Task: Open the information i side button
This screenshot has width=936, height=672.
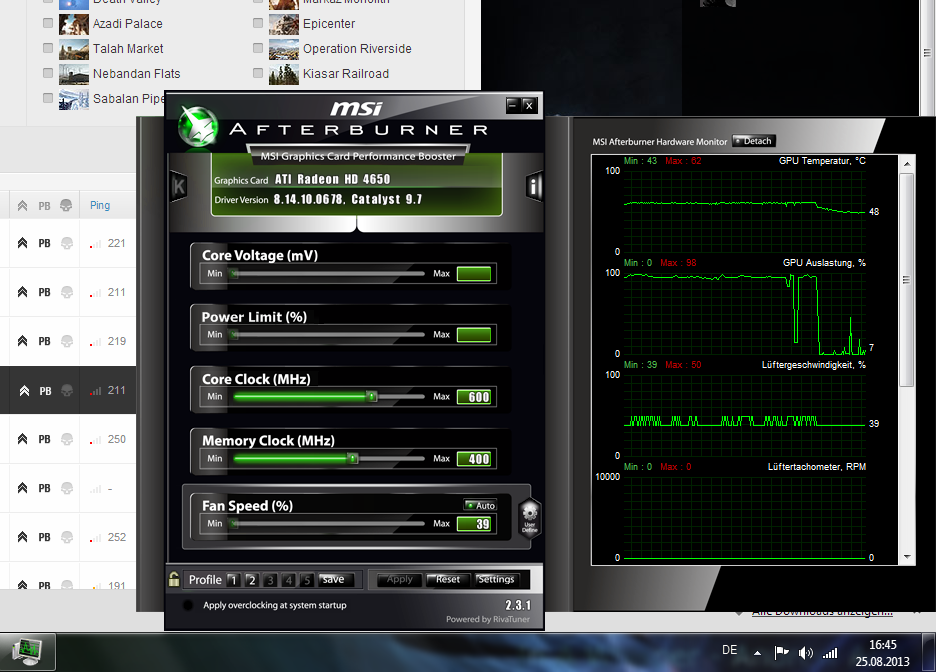Action: [533, 187]
